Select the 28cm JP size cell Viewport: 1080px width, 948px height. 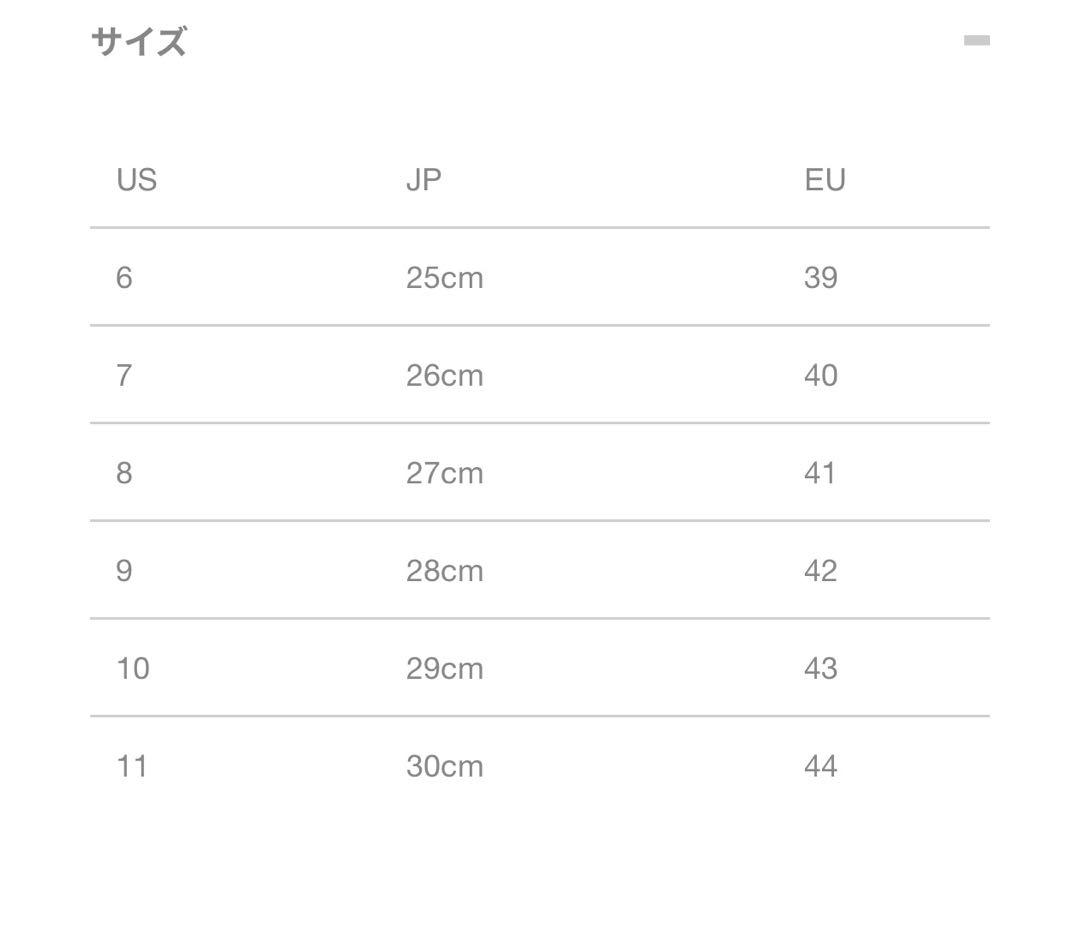[444, 570]
